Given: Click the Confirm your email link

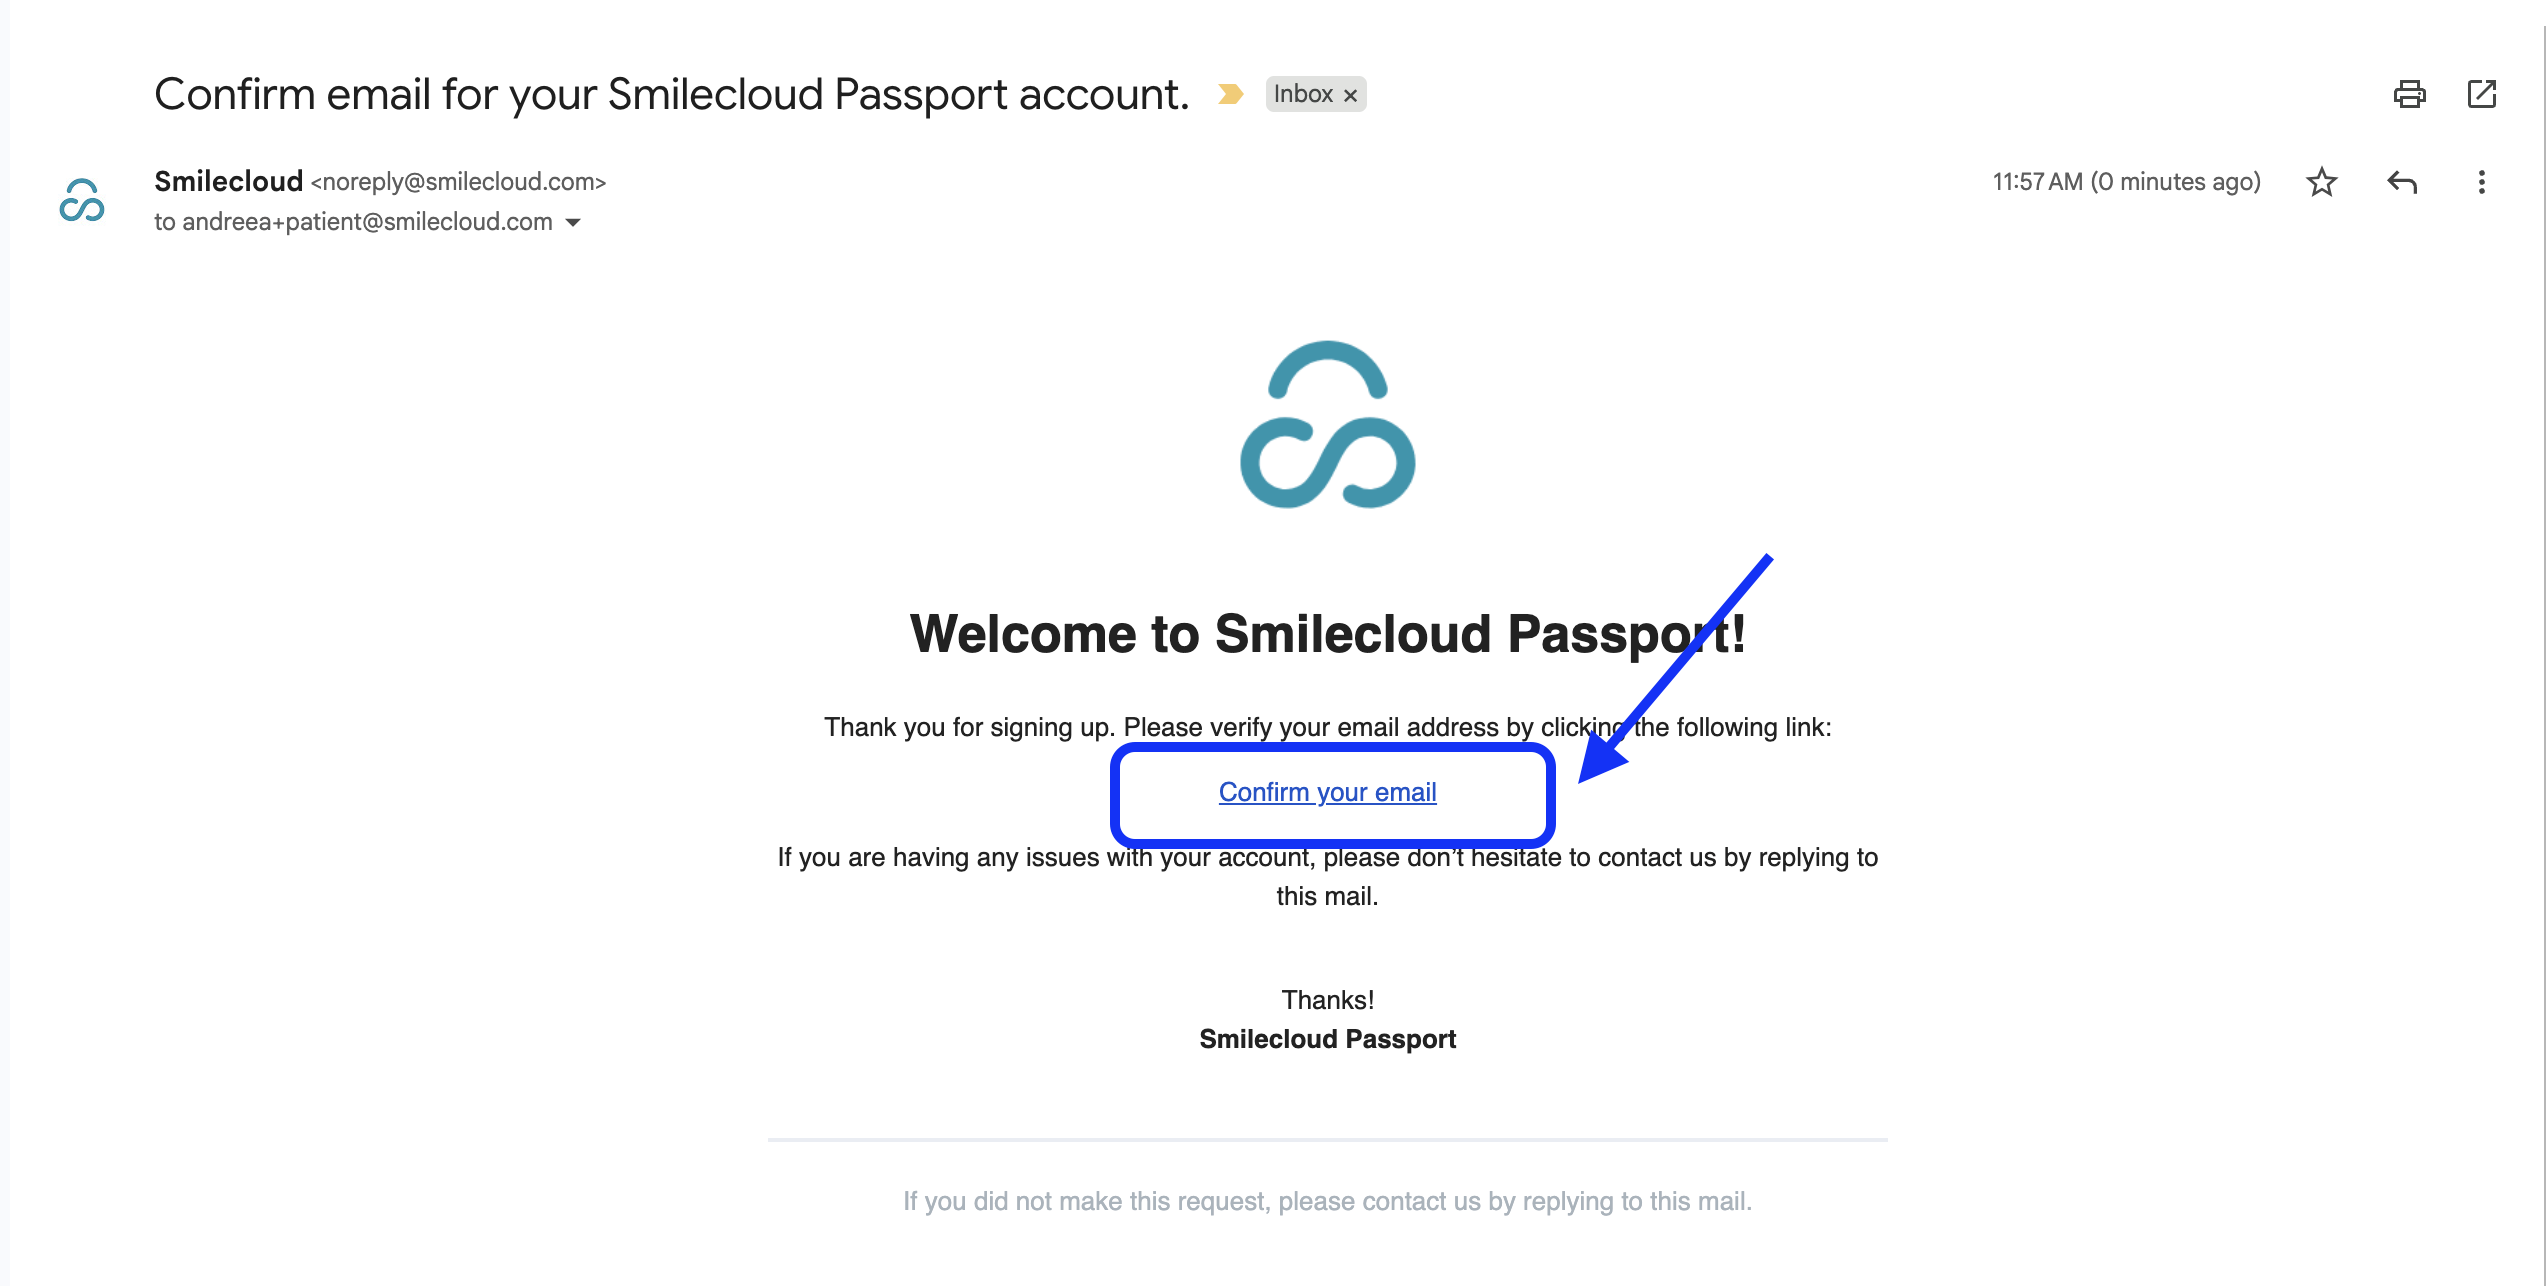Looking at the screenshot, I should point(1327,792).
